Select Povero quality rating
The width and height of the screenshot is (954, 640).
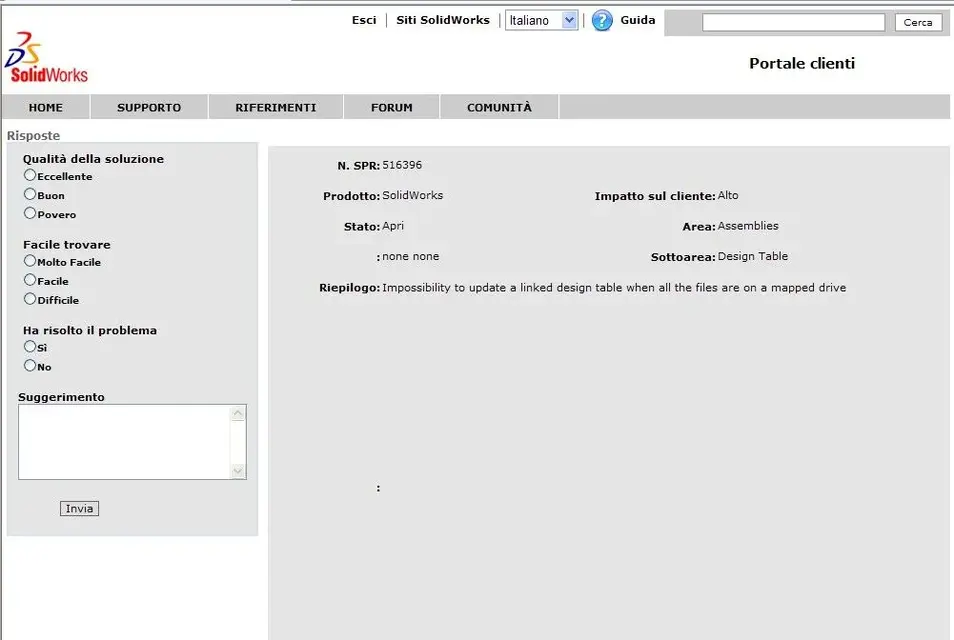tap(30, 213)
